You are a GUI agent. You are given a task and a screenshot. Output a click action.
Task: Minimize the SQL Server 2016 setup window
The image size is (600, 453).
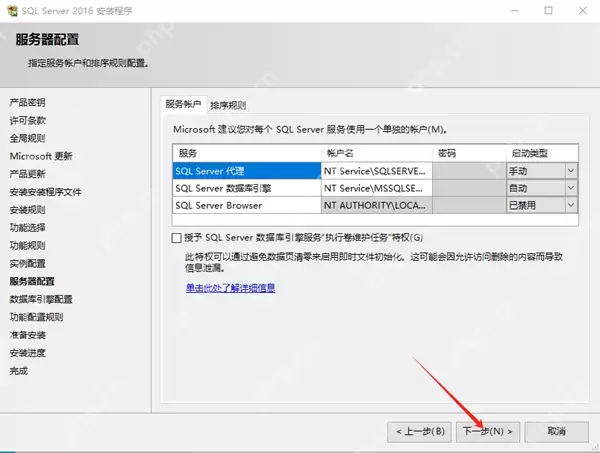click(515, 11)
